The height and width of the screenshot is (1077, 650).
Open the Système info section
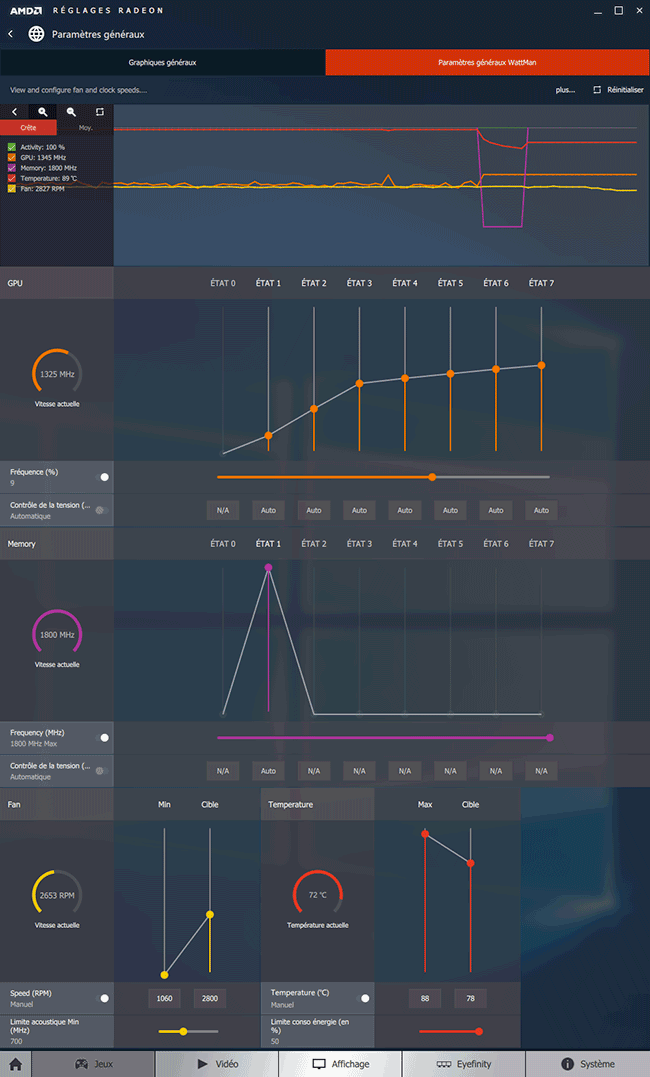coord(588,1064)
